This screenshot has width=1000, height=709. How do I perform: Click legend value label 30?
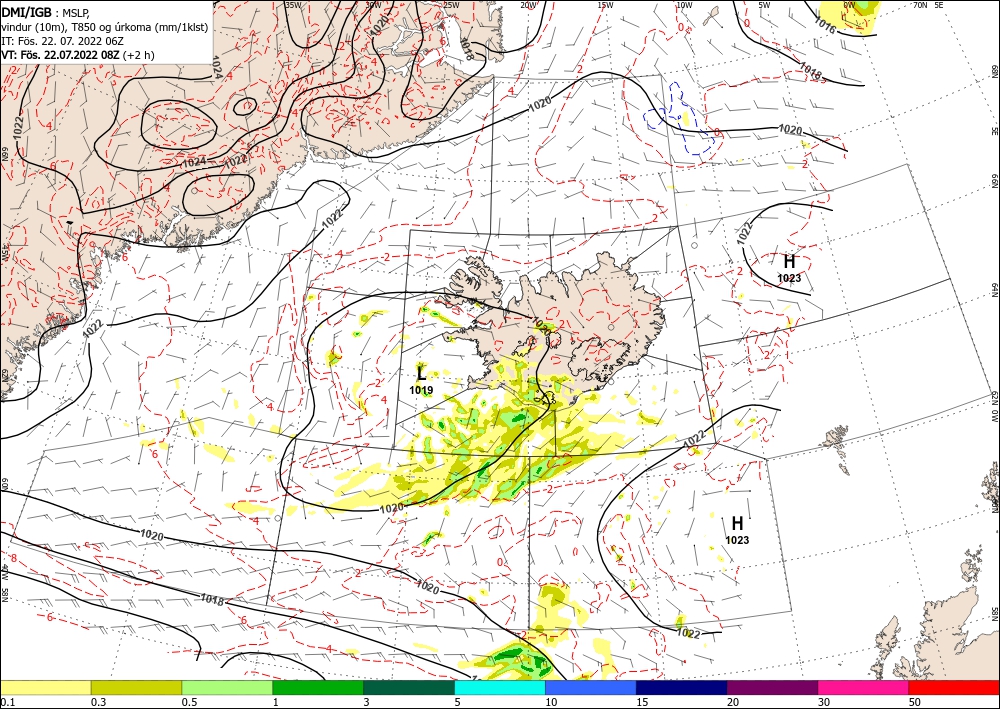coord(824,702)
